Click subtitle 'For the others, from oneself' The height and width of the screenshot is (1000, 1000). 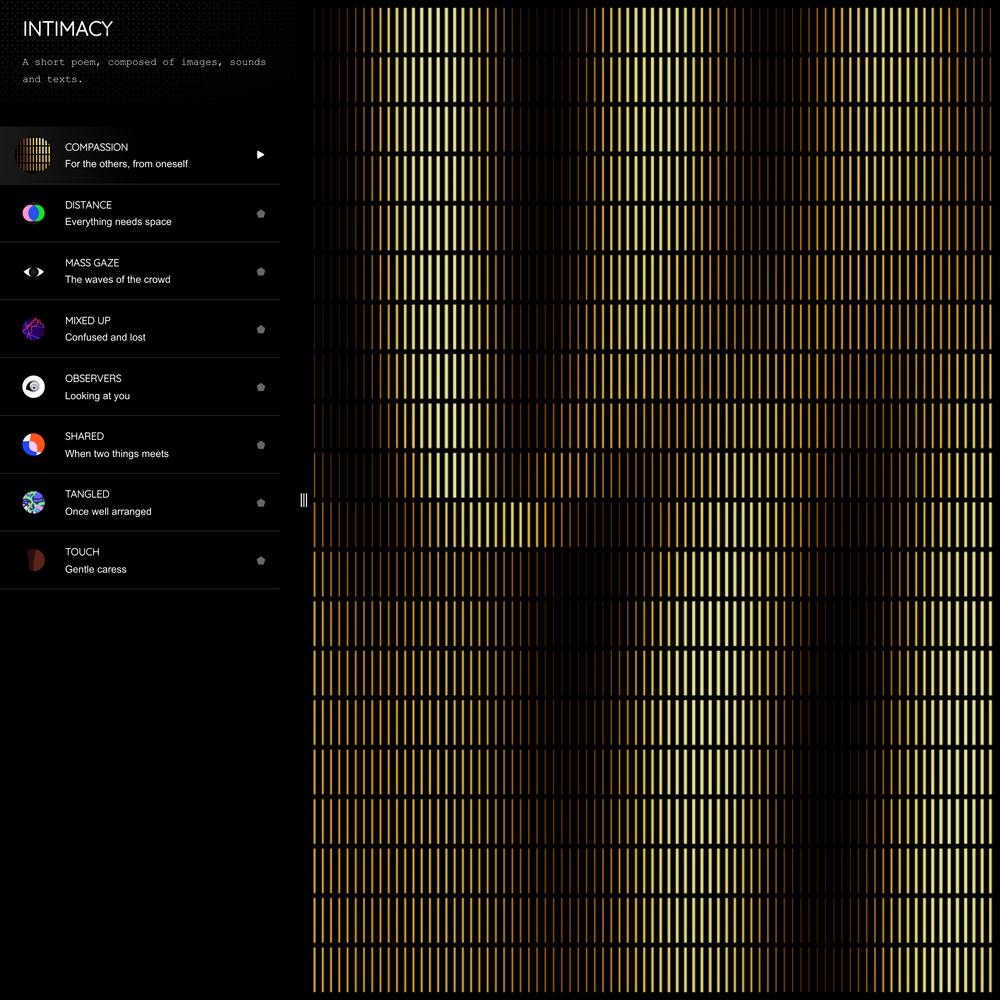(126, 164)
